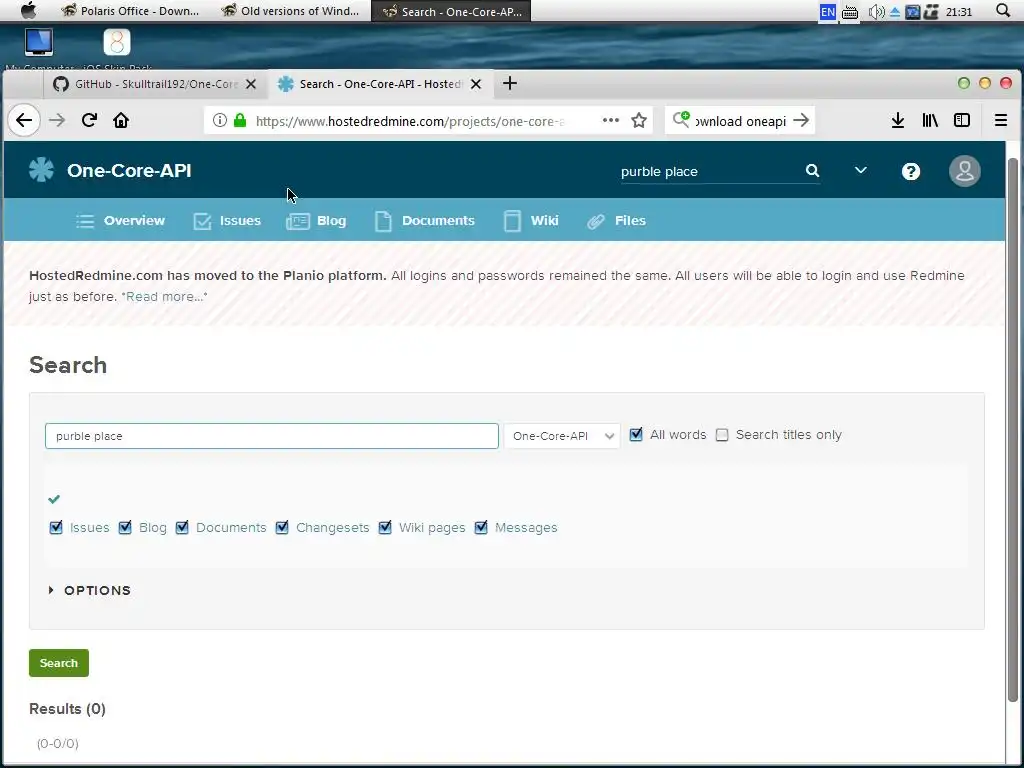Image resolution: width=1024 pixels, height=768 pixels.
Task: Uncheck the Documents search checkbox
Action: tap(182, 527)
